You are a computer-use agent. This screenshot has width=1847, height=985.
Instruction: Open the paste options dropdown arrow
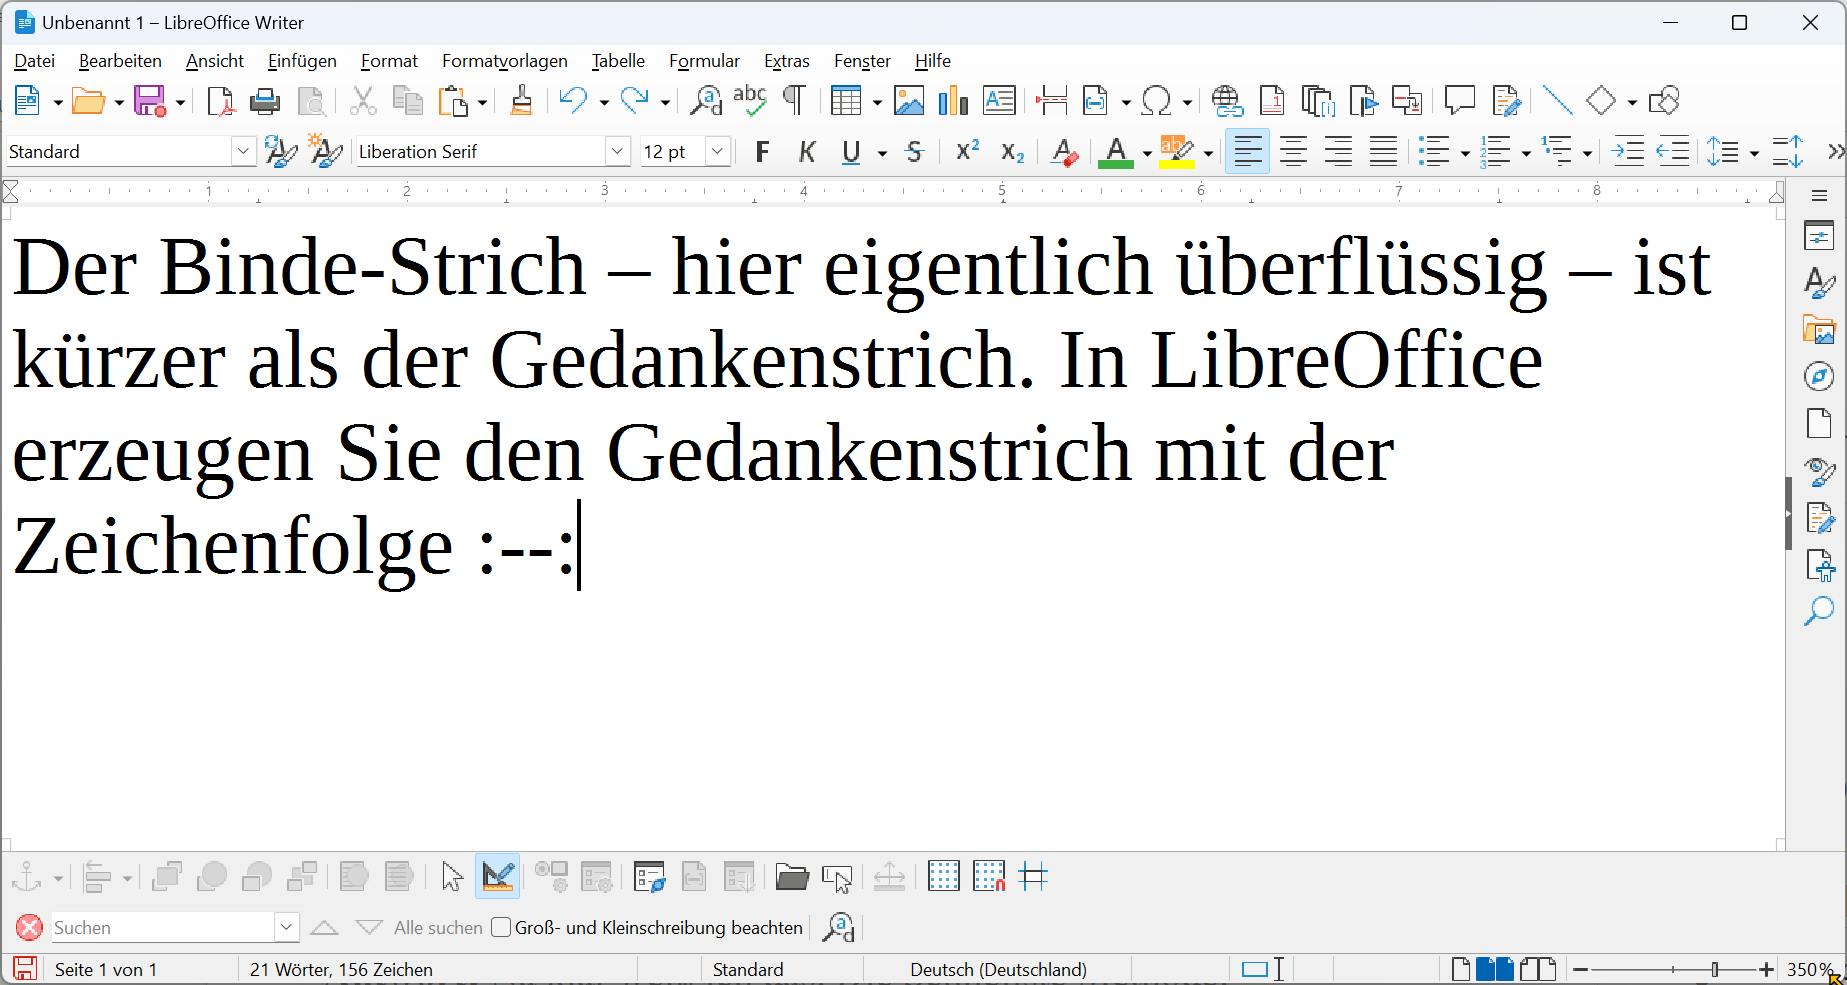pyautogui.click(x=482, y=102)
